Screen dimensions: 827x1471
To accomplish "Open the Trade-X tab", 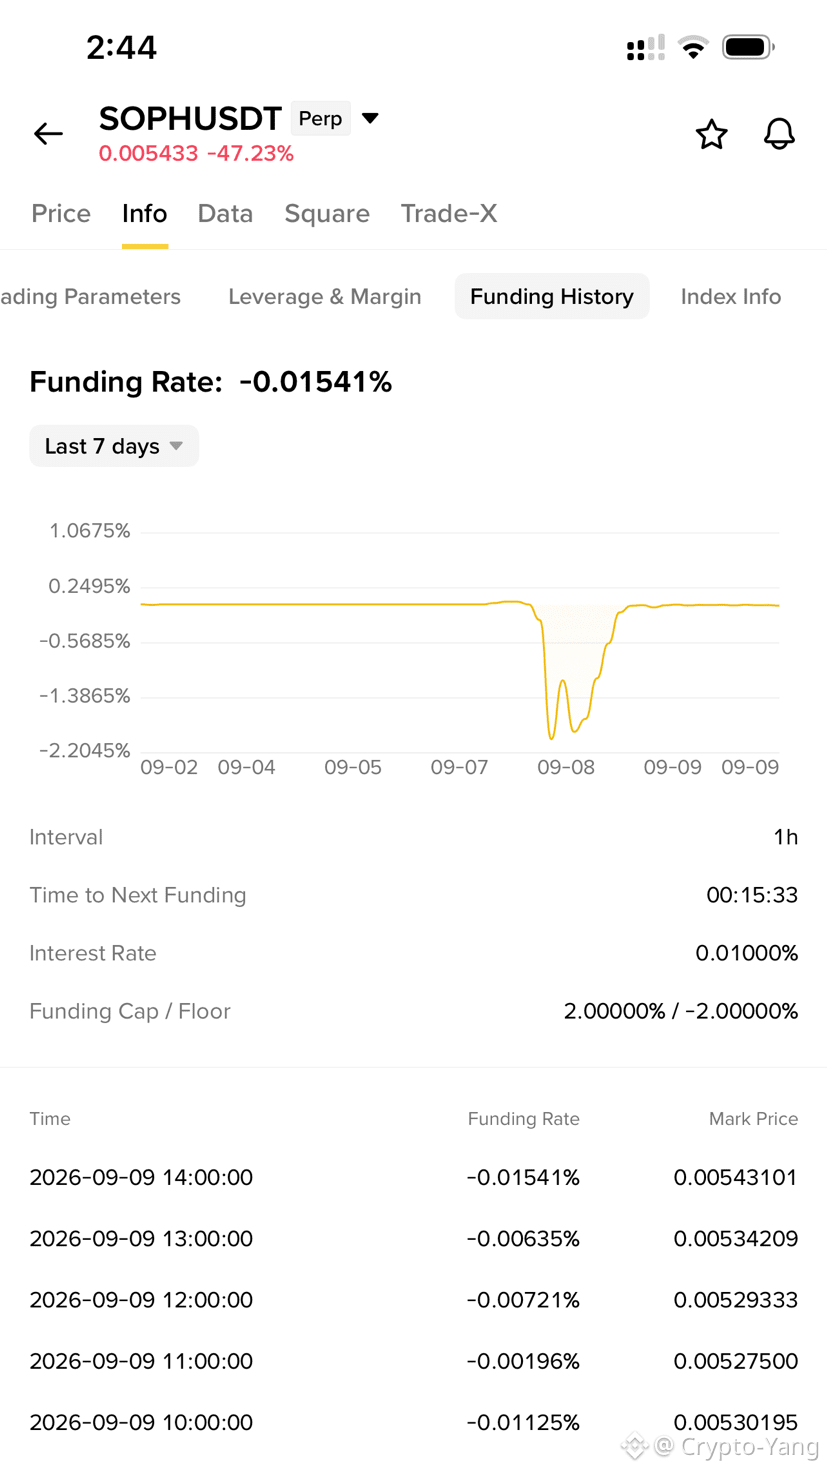I will [449, 213].
